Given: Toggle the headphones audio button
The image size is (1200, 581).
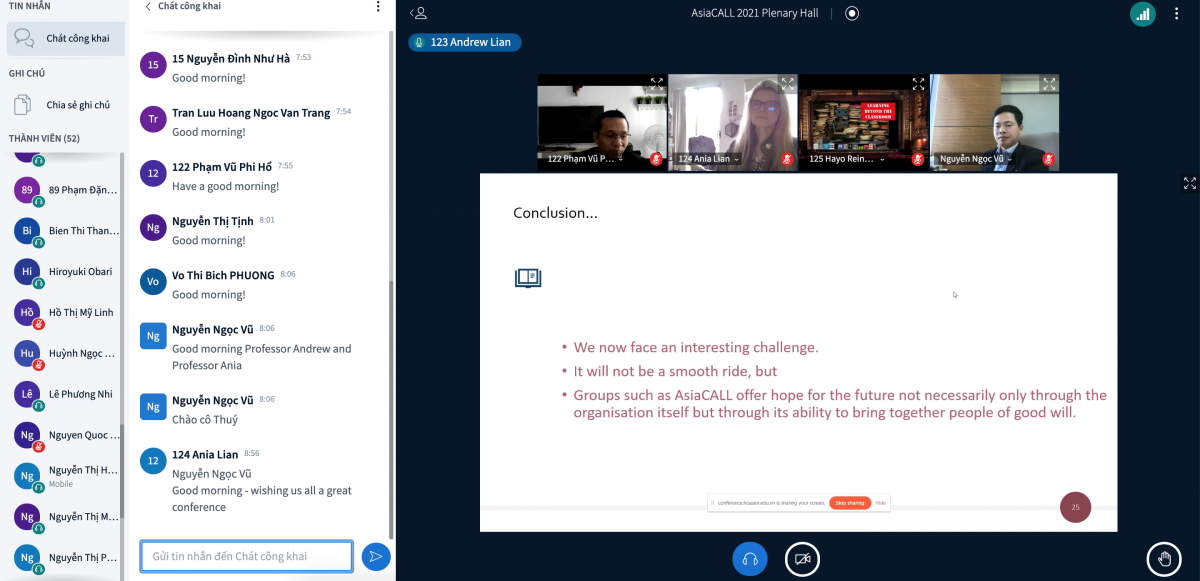Looking at the screenshot, I should (749, 559).
